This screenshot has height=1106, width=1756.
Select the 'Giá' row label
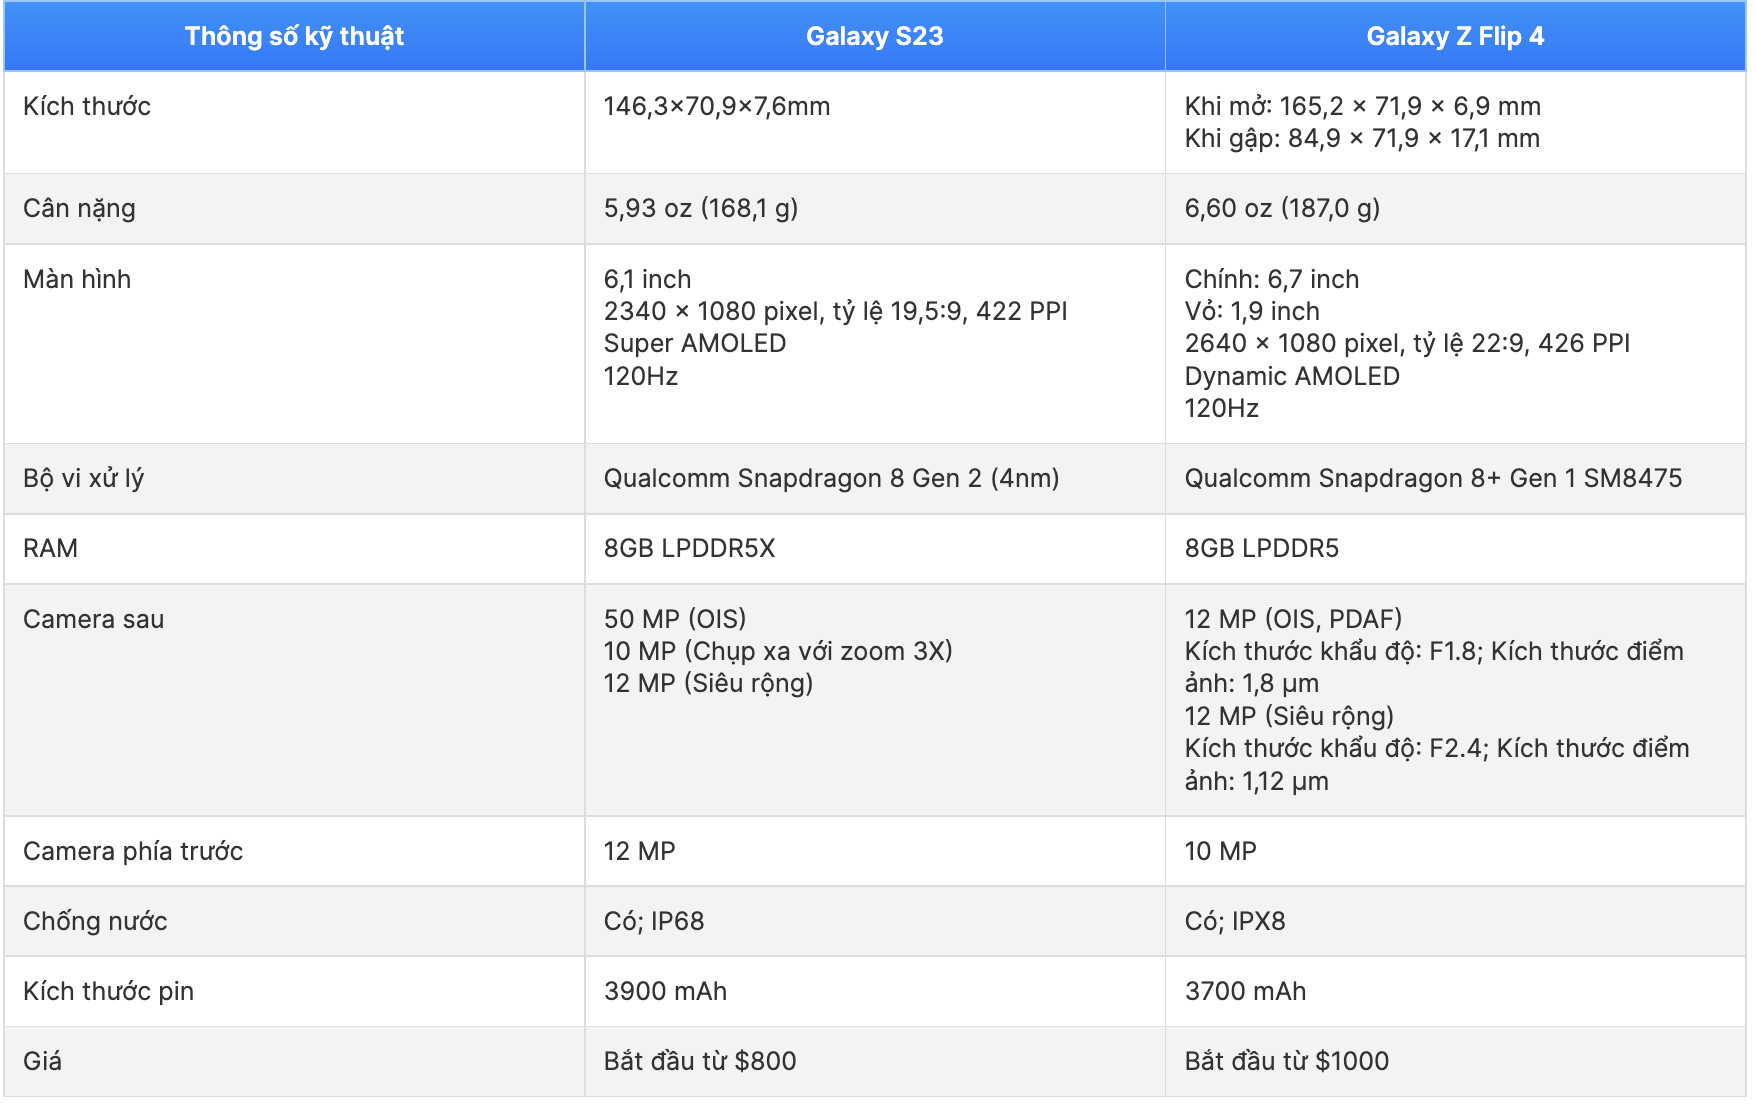[42, 1061]
